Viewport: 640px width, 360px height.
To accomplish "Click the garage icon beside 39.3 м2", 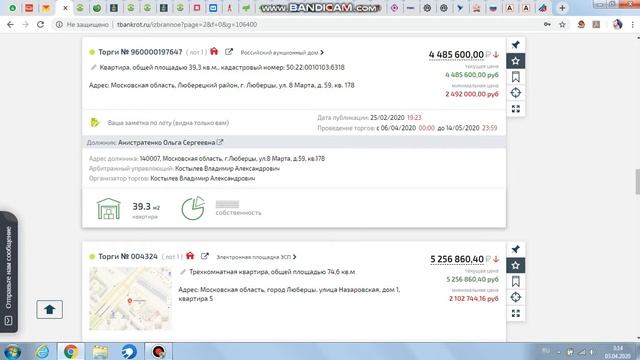I will click(x=109, y=209).
